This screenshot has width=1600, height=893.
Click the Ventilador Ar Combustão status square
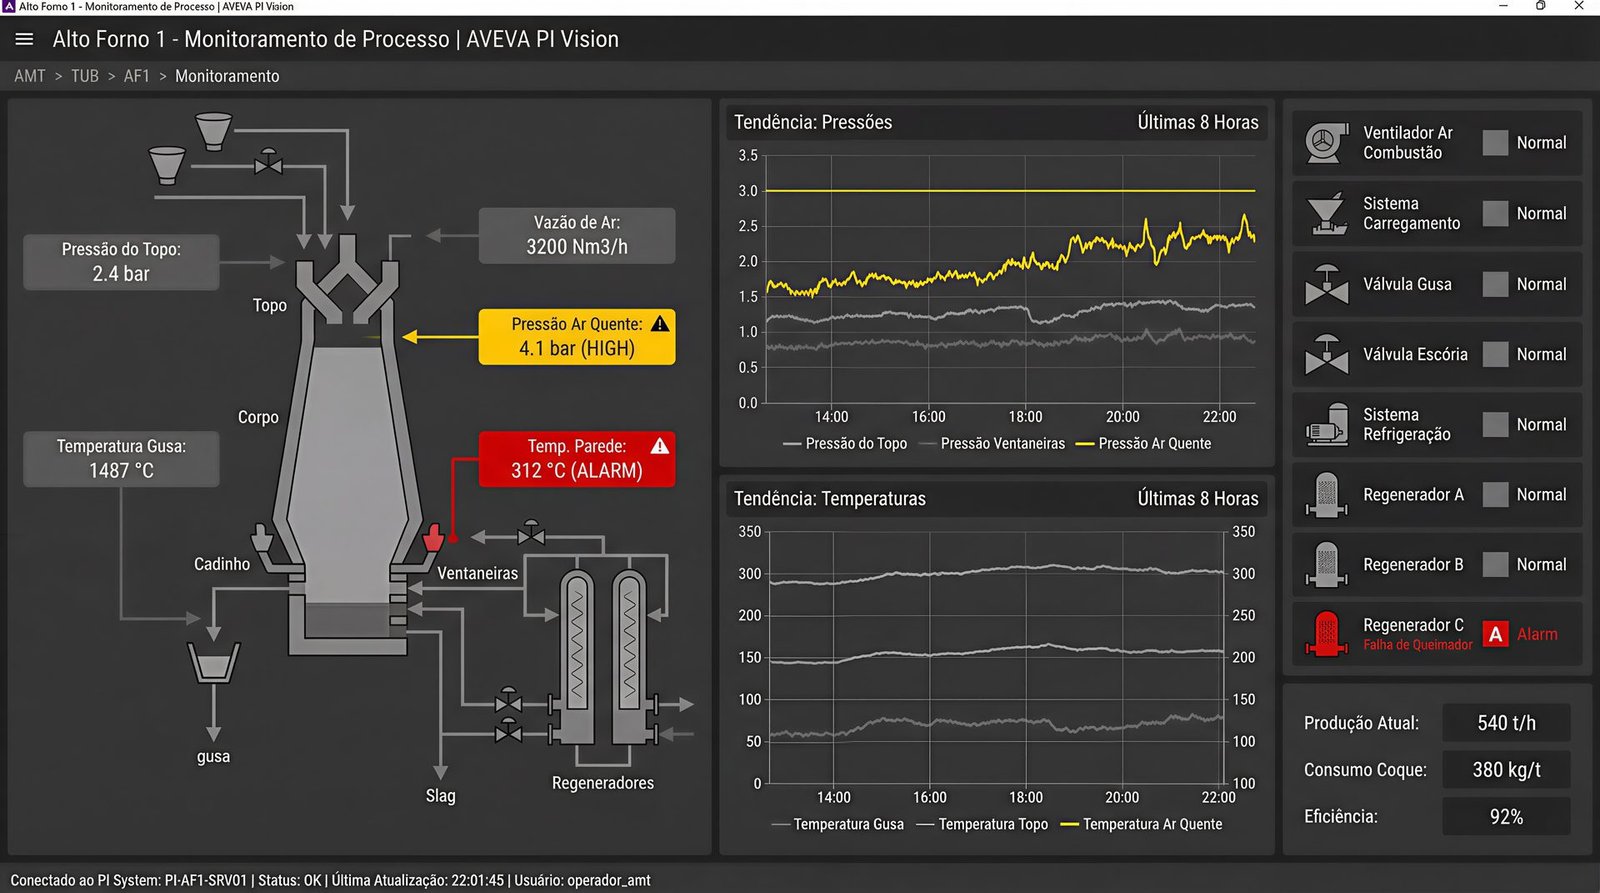[x=1495, y=143]
